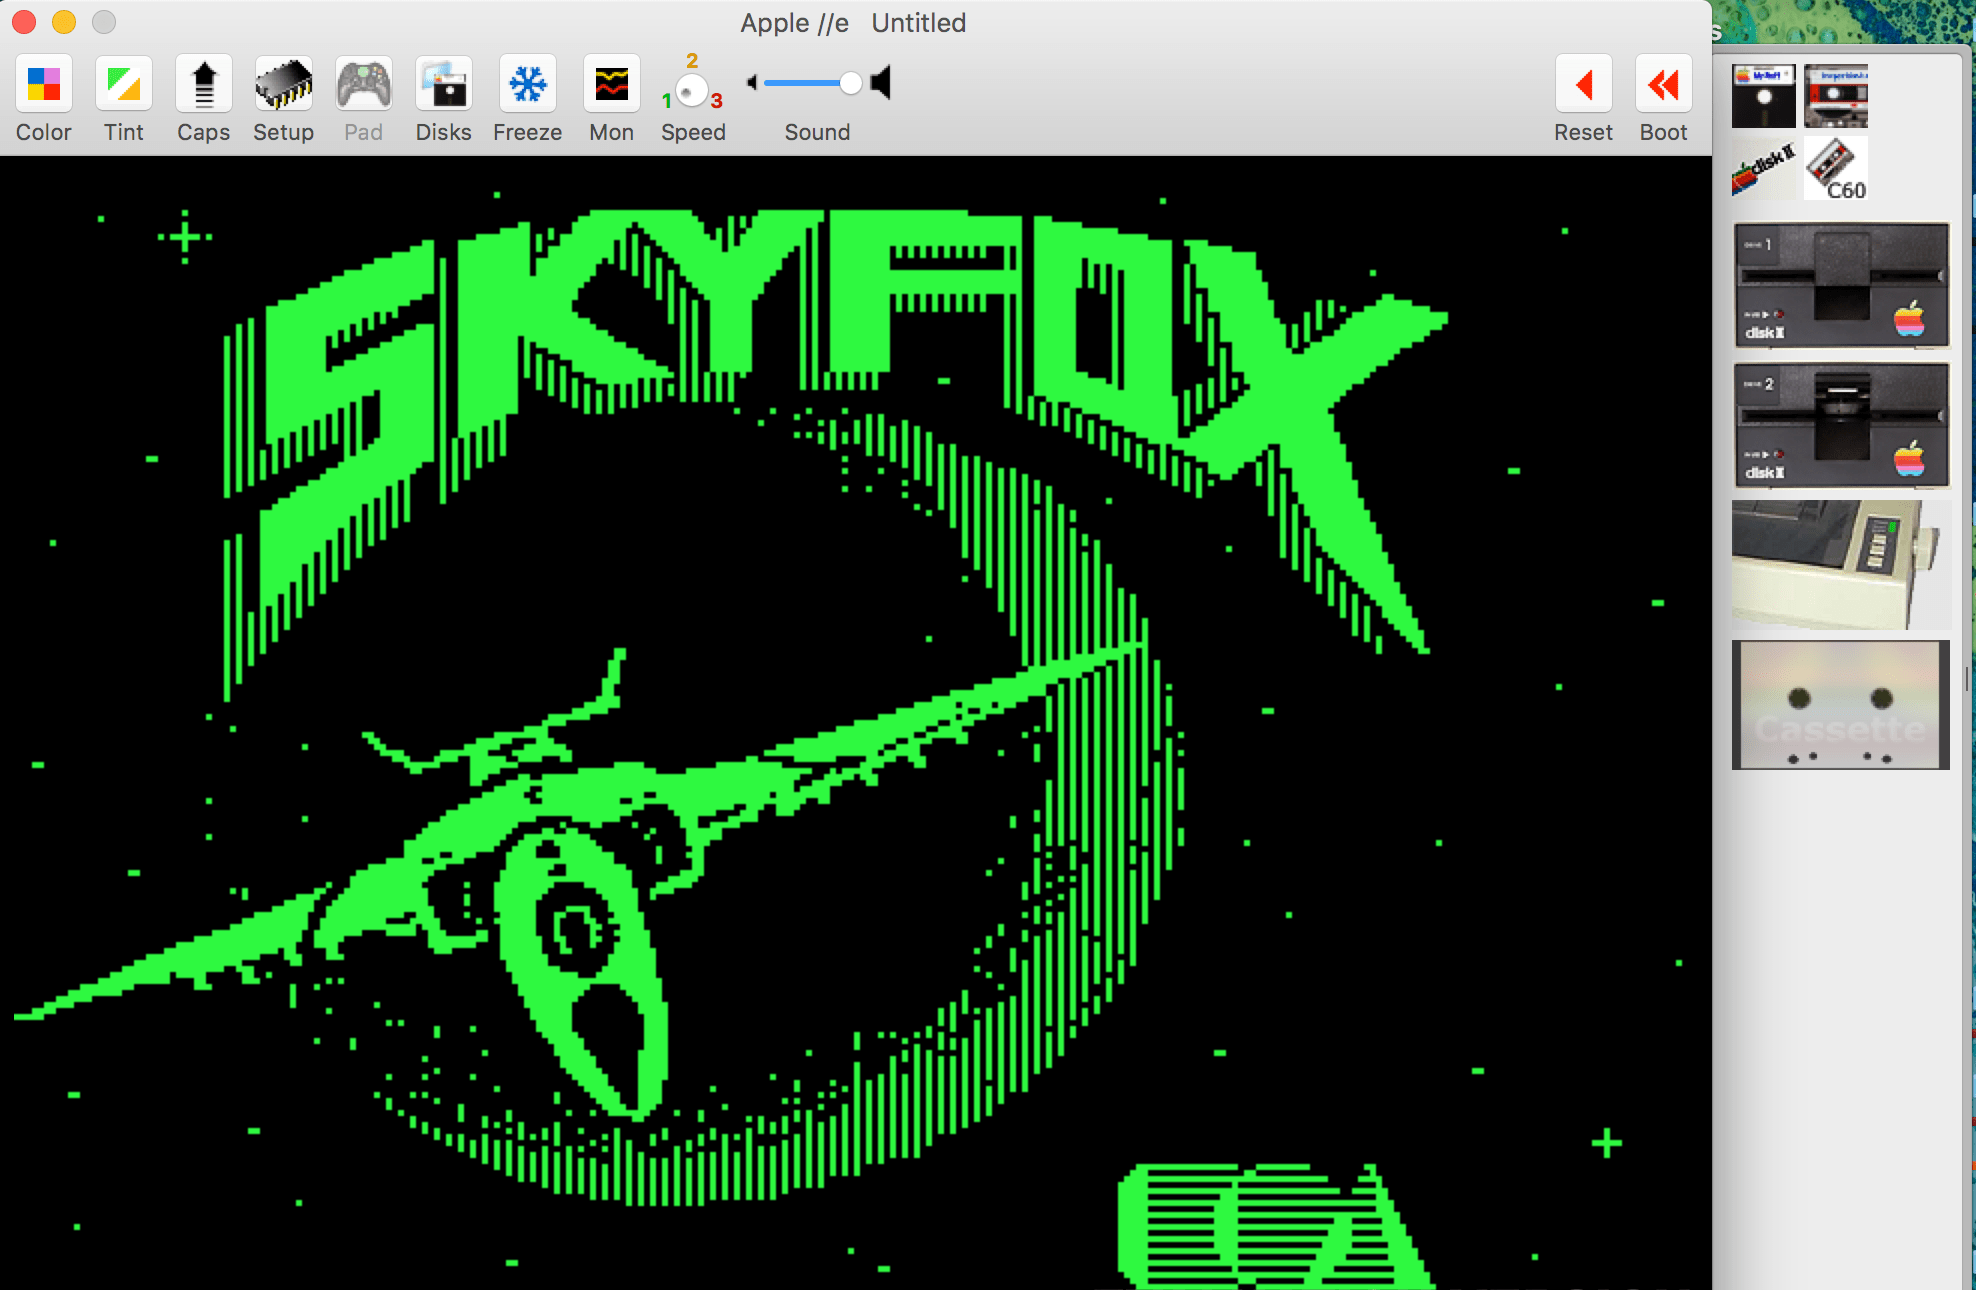Click the printer image in drawer
The image size is (1976, 1290).
pyautogui.click(x=1840, y=565)
